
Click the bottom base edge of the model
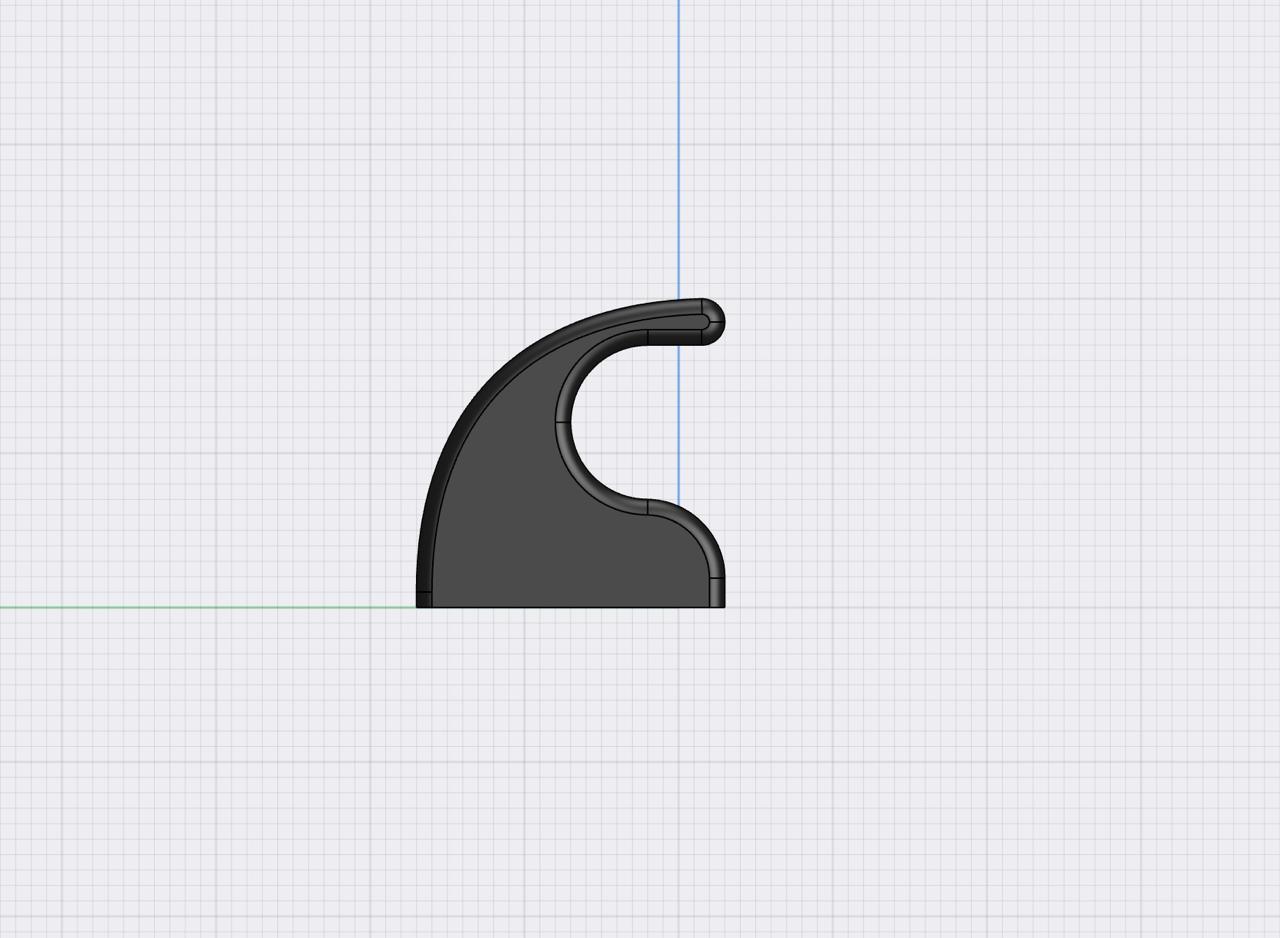click(570, 605)
